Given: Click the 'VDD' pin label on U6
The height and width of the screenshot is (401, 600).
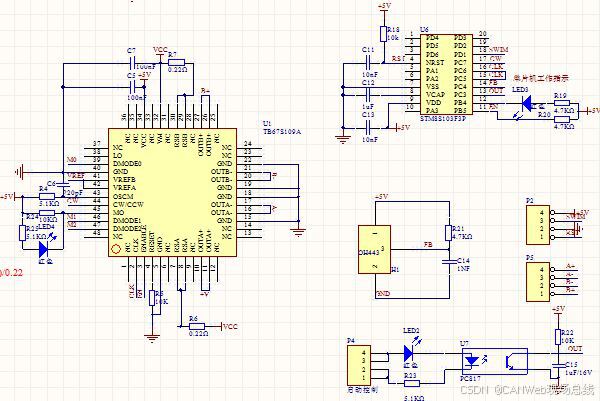Looking at the screenshot, I should (434, 103).
